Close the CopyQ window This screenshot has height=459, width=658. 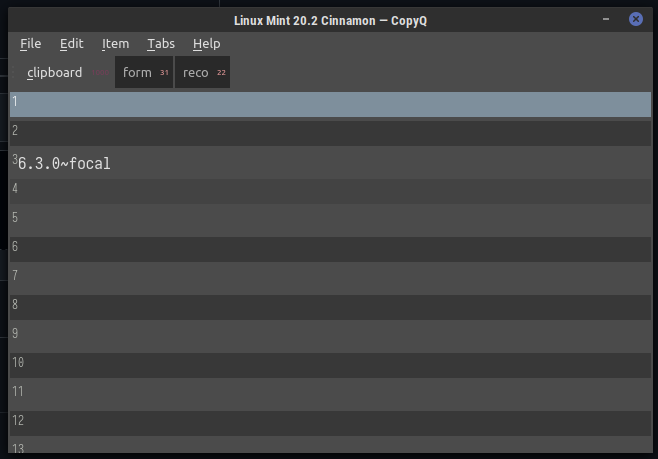point(636,19)
